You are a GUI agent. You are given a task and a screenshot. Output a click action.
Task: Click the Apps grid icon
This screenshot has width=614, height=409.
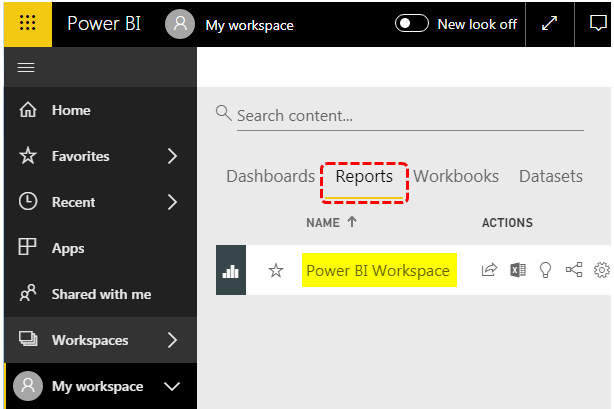(27, 247)
